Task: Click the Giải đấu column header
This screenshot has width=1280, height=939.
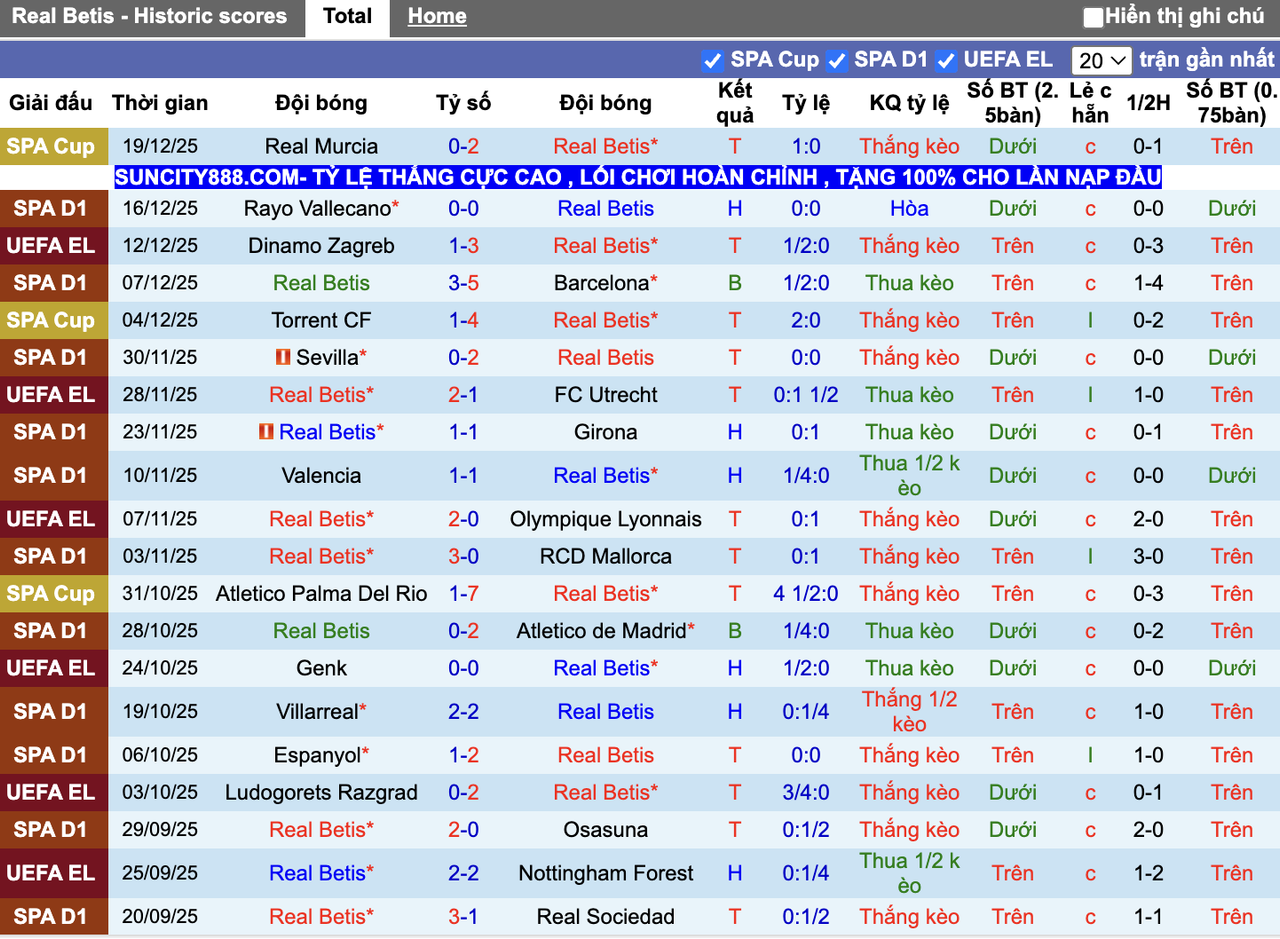Action: tap(51, 103)
